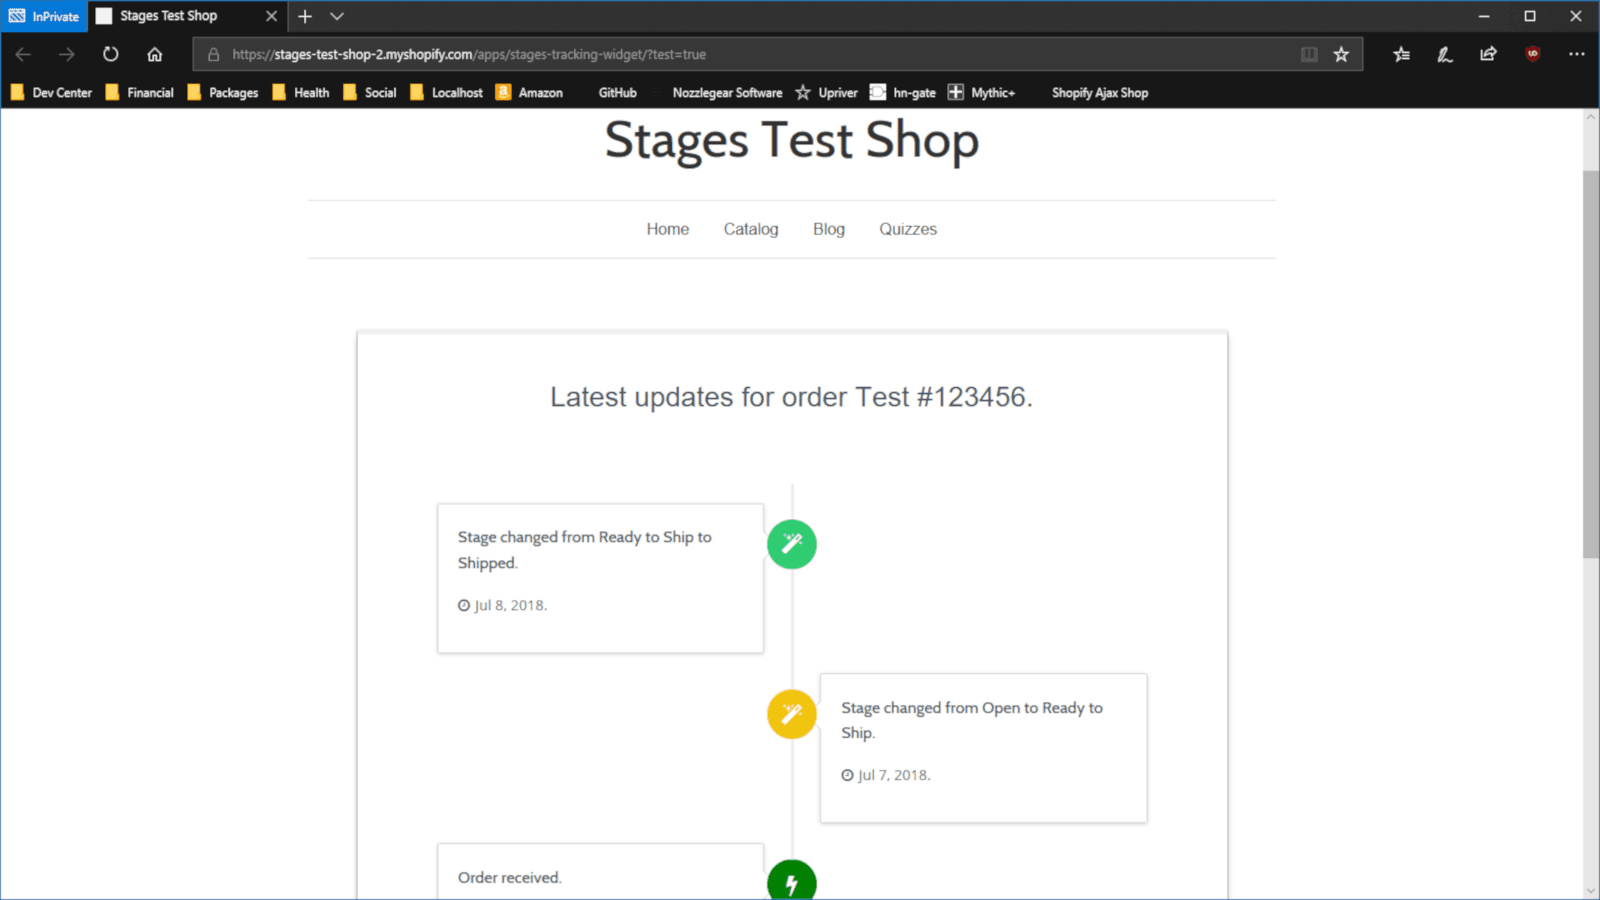Navigate back using the back arrow
This screenshot has height=900, width=1600.
coord(23,54)
